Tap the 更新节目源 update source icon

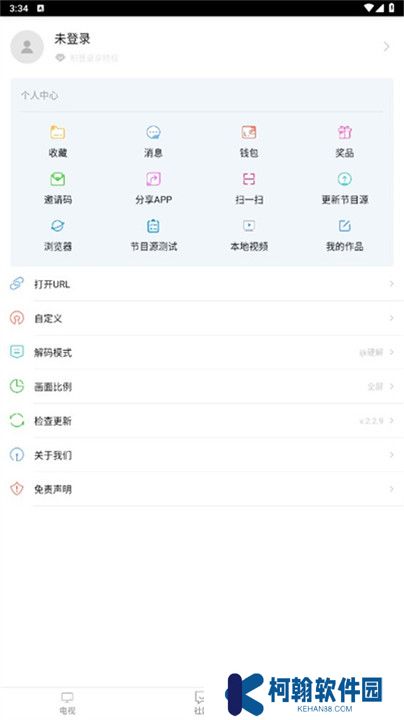pos(344,179)
